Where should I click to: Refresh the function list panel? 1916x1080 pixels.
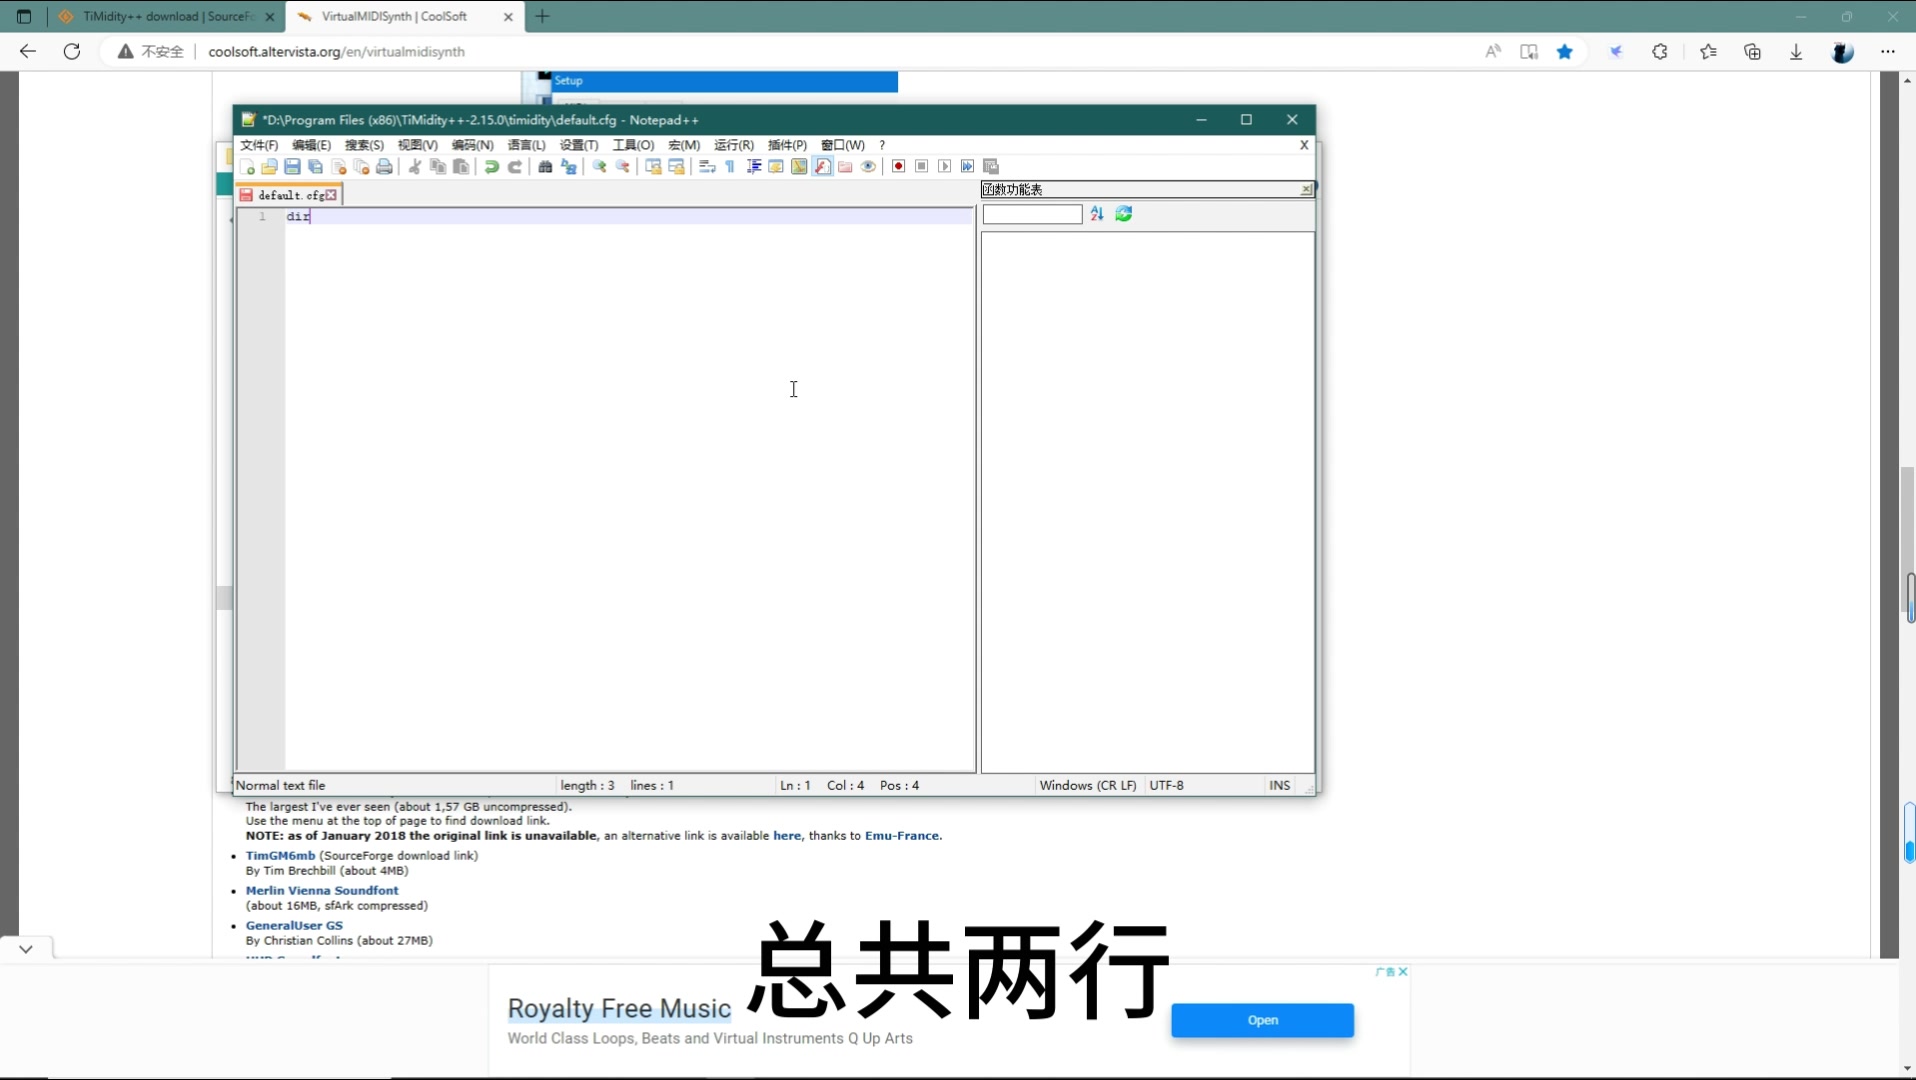(1124, 214)
